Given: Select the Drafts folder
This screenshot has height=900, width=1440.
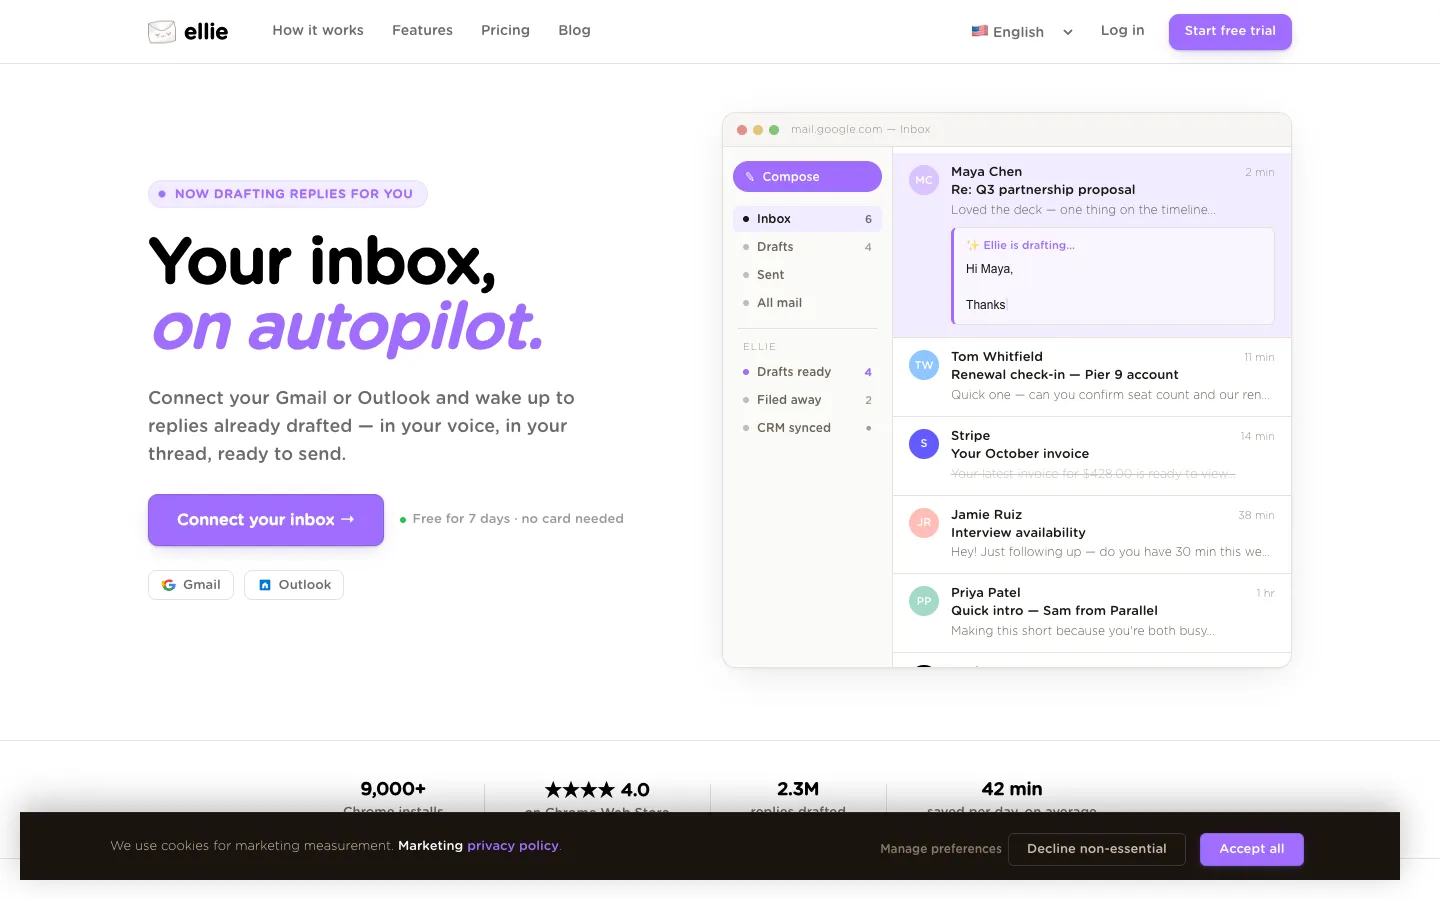Looking at the screenshot, I should [807, 247].
